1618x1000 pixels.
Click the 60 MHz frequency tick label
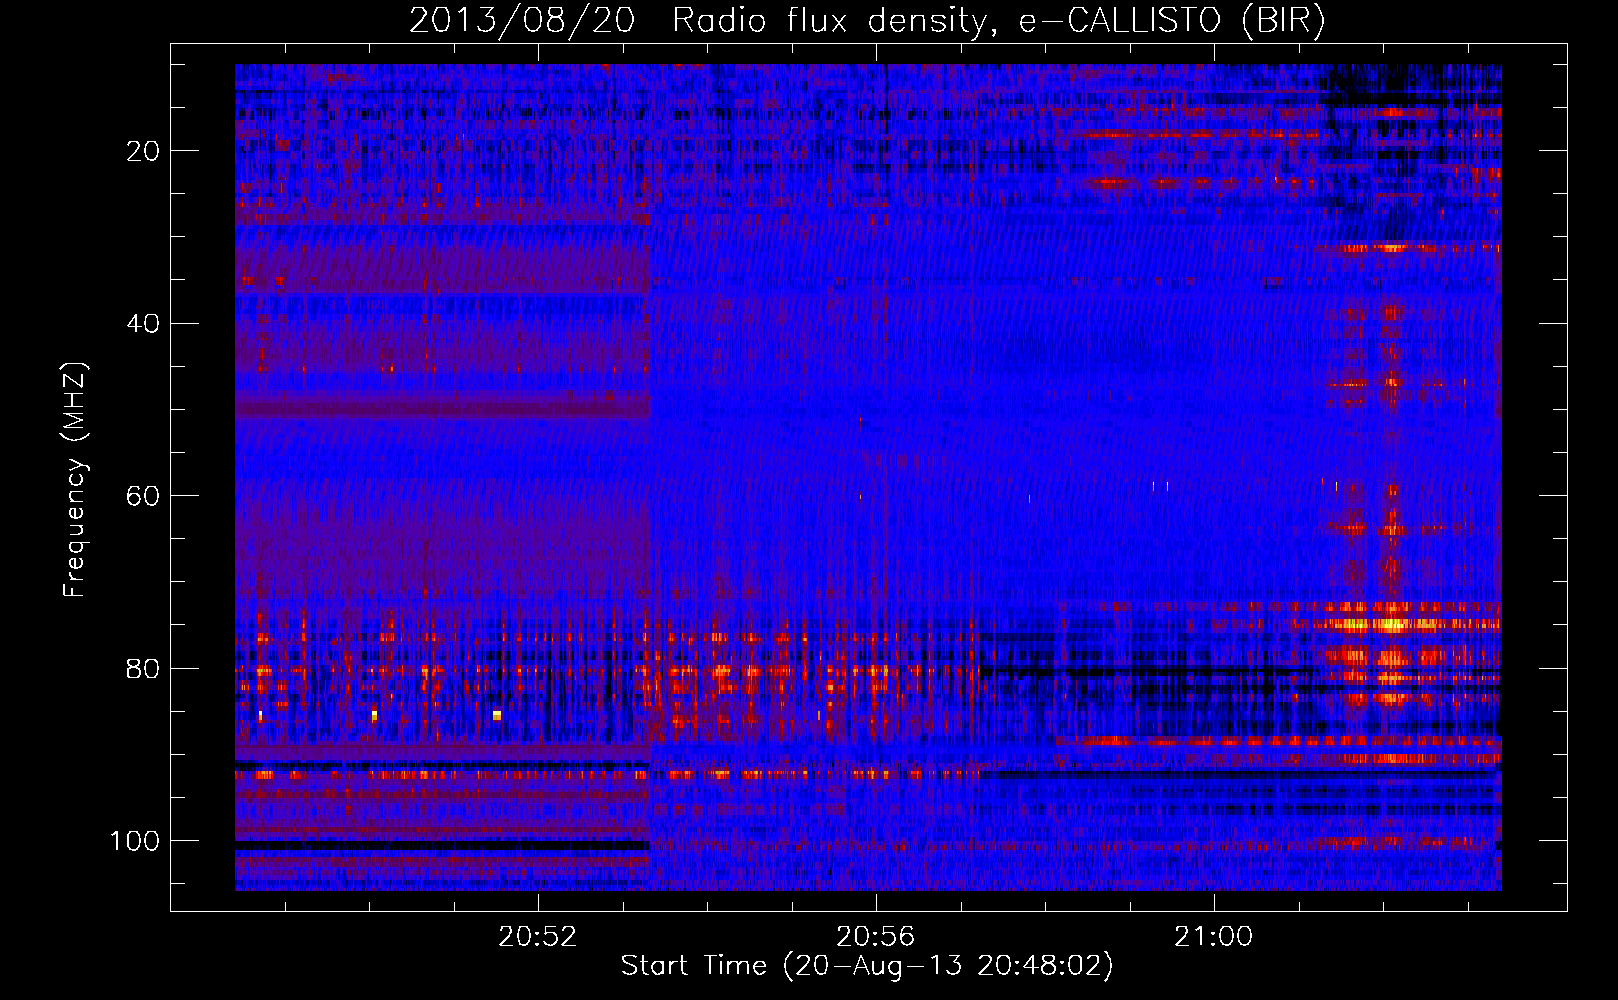(x=144, y=496)
